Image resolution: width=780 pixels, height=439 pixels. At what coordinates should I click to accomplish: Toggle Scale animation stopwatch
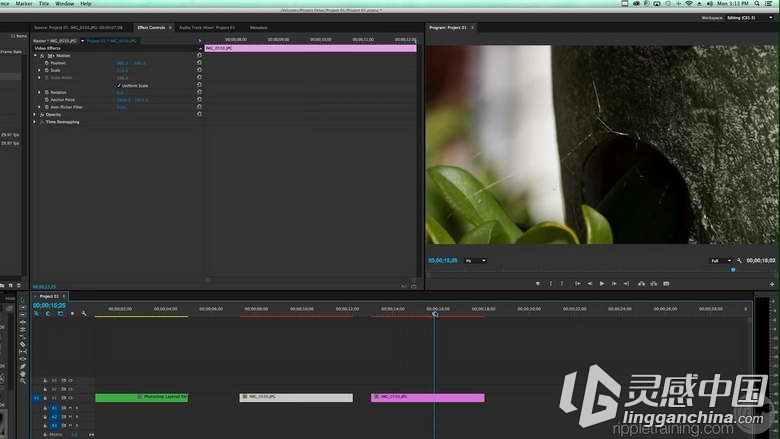47,70
